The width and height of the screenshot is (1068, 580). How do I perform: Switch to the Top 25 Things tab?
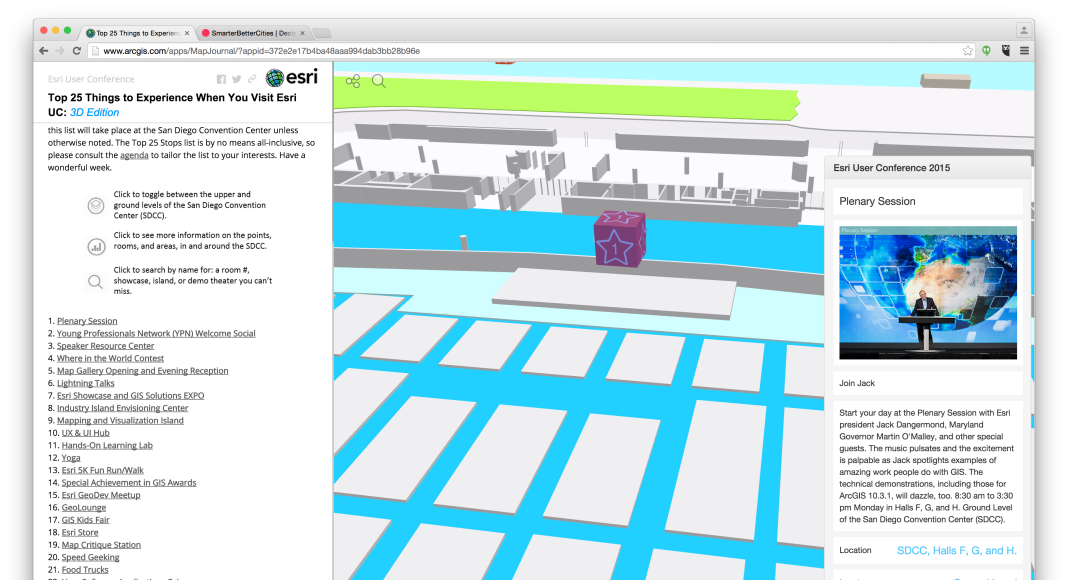tap(136, 33)
